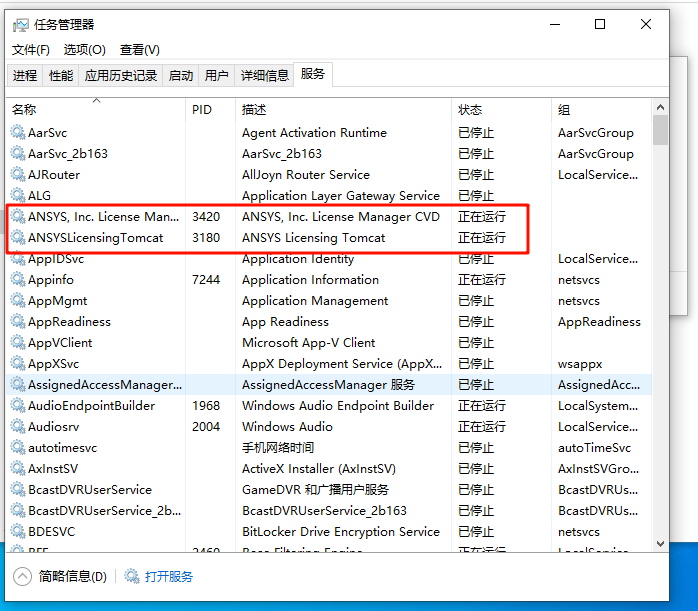Screen dimensions: 698x611
Task: Switch to the 性能 tab
Action: tap(61, 76)
